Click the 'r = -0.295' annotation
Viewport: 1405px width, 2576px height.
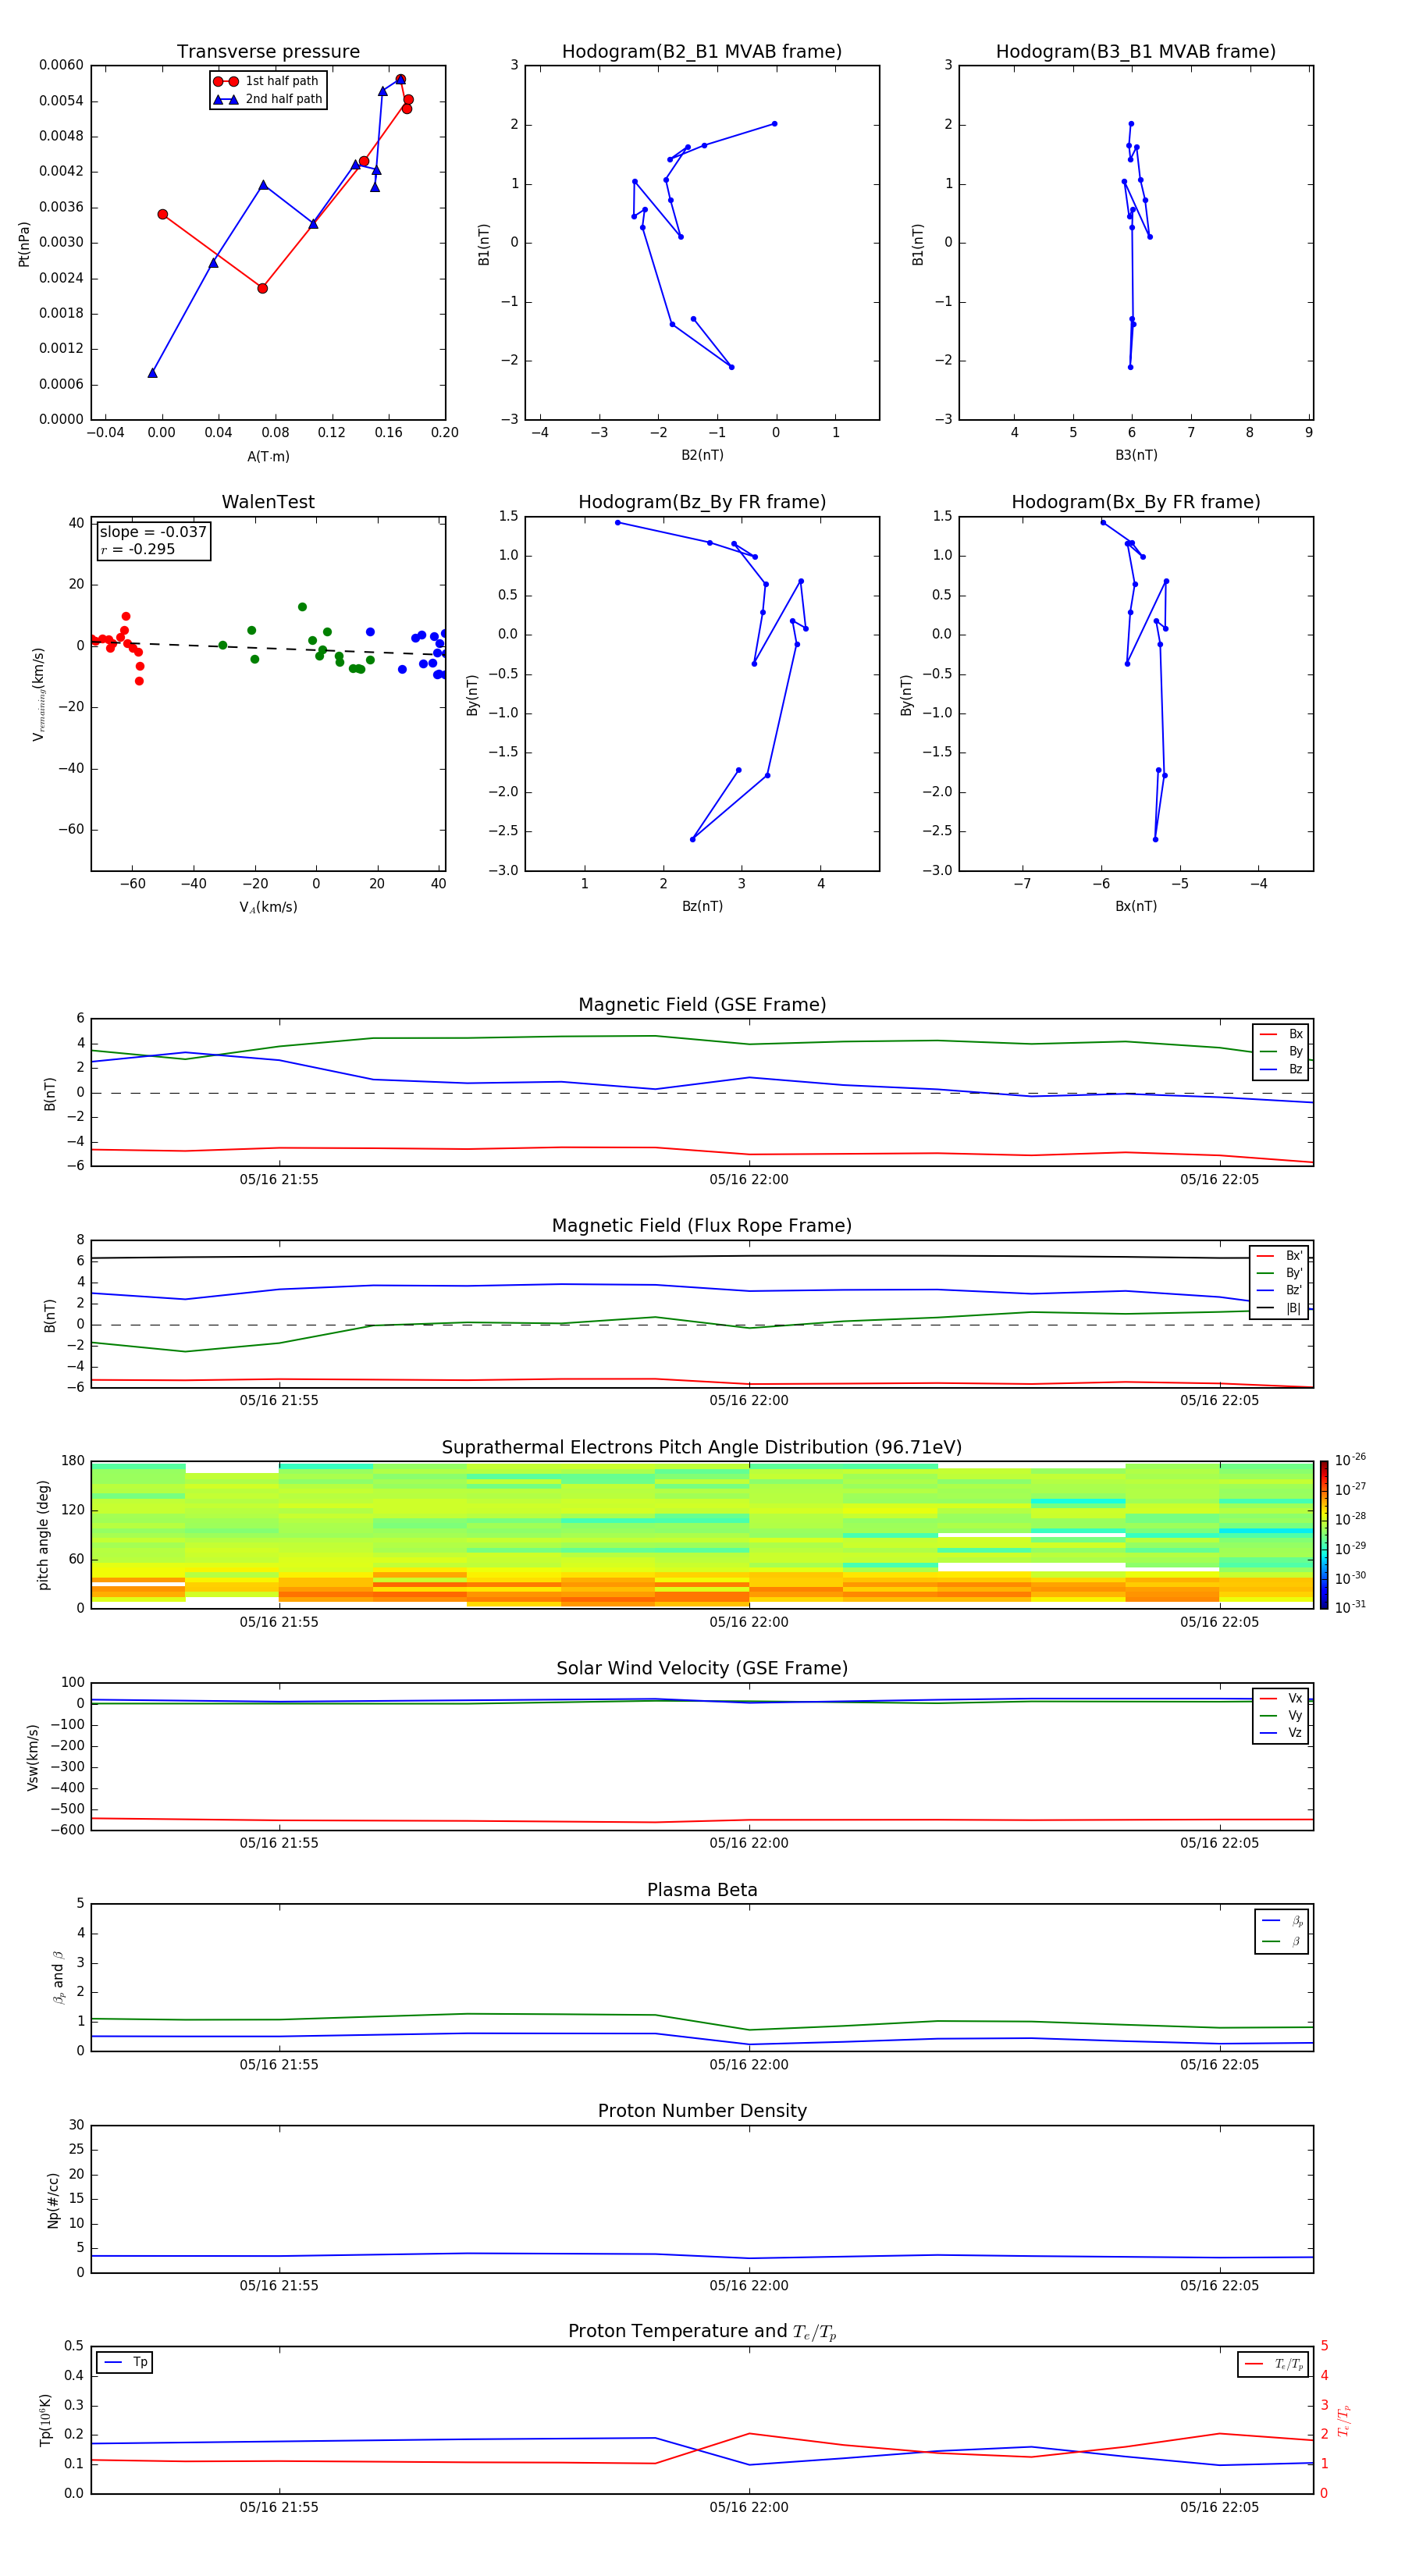click(x=138, y=549)
